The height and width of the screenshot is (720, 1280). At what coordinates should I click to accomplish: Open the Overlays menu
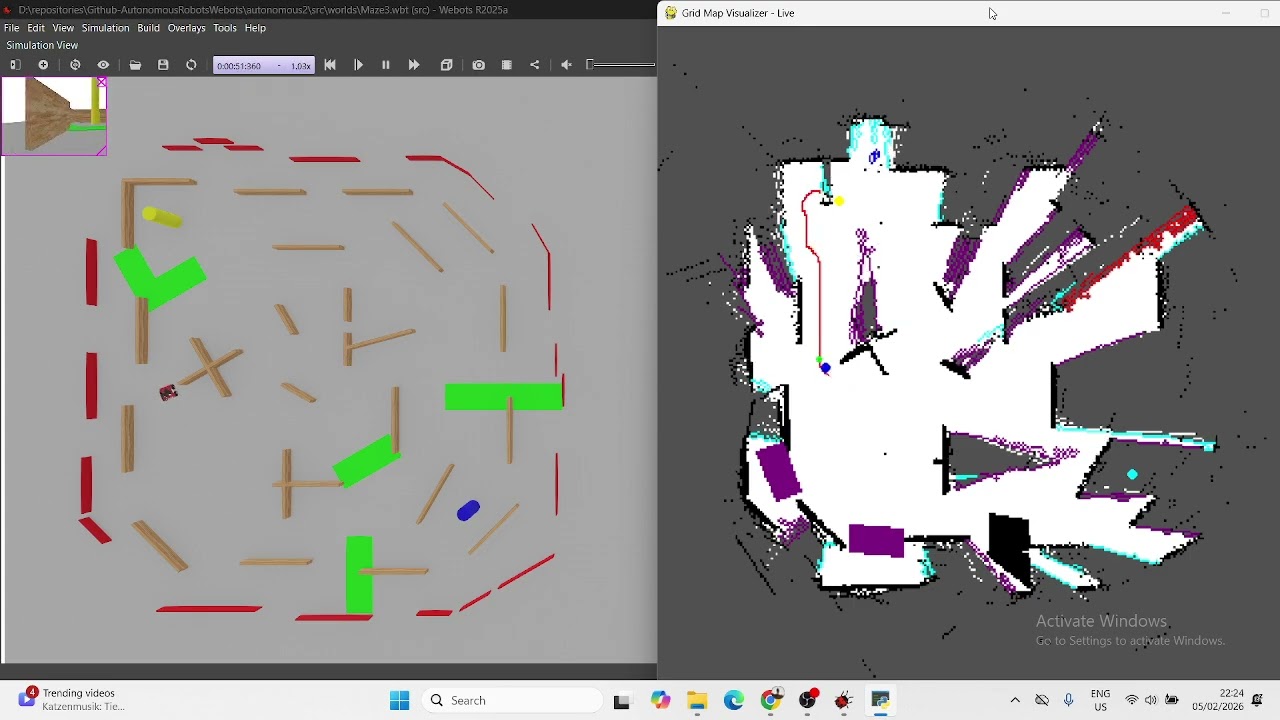pyautogui.click(x=186, y=28)
